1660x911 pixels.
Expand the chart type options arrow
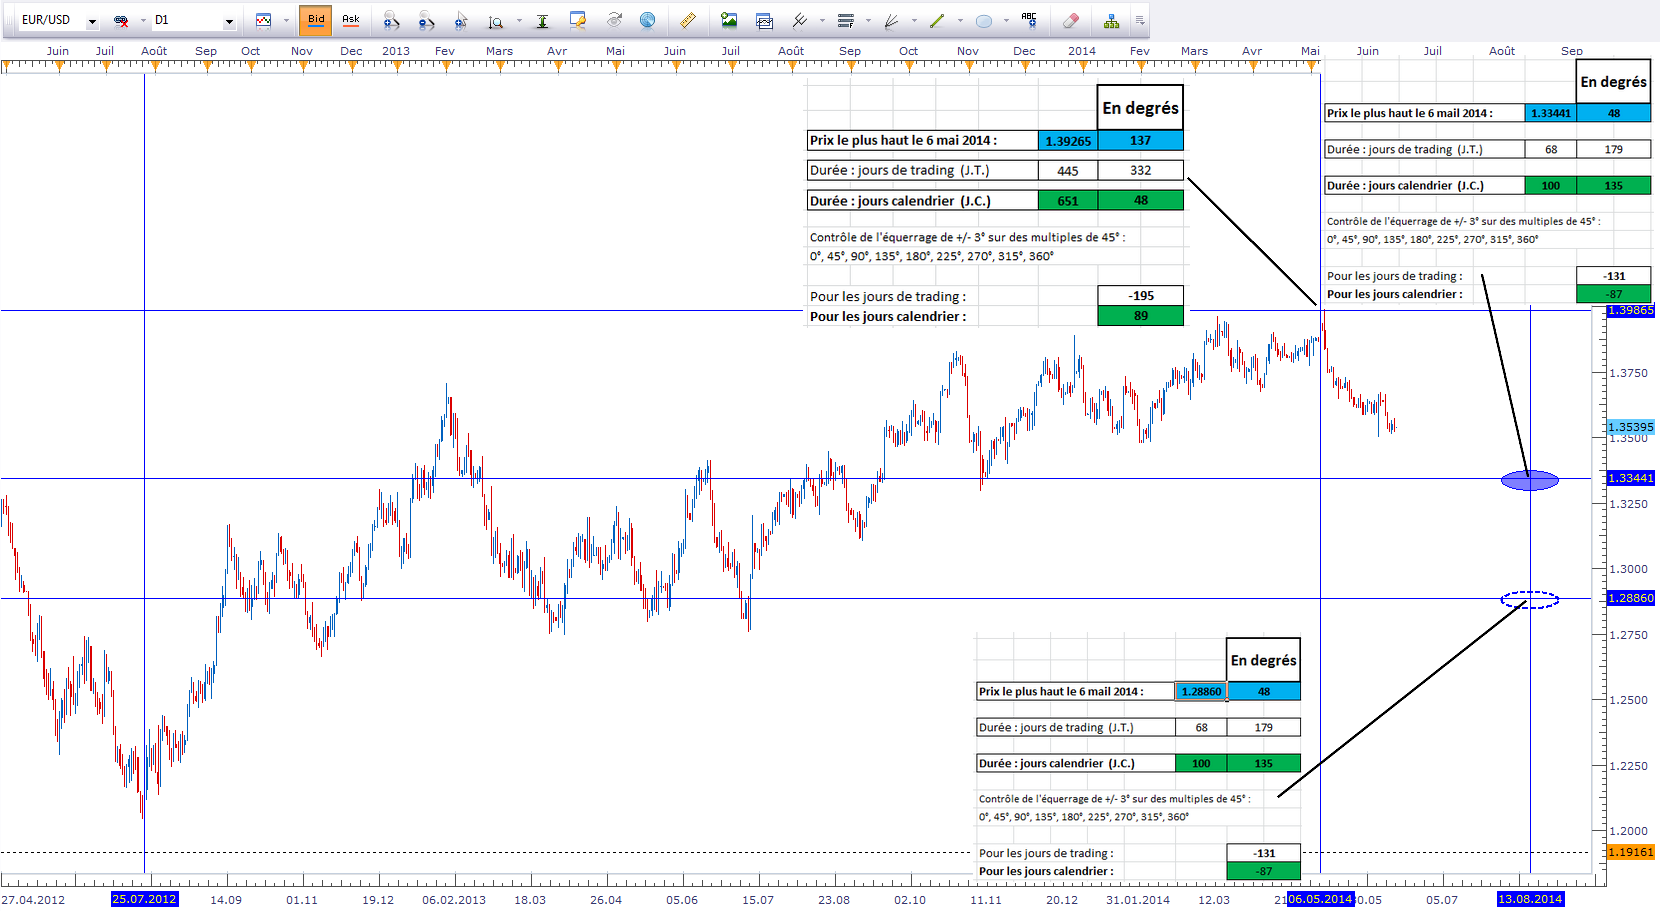286,20
